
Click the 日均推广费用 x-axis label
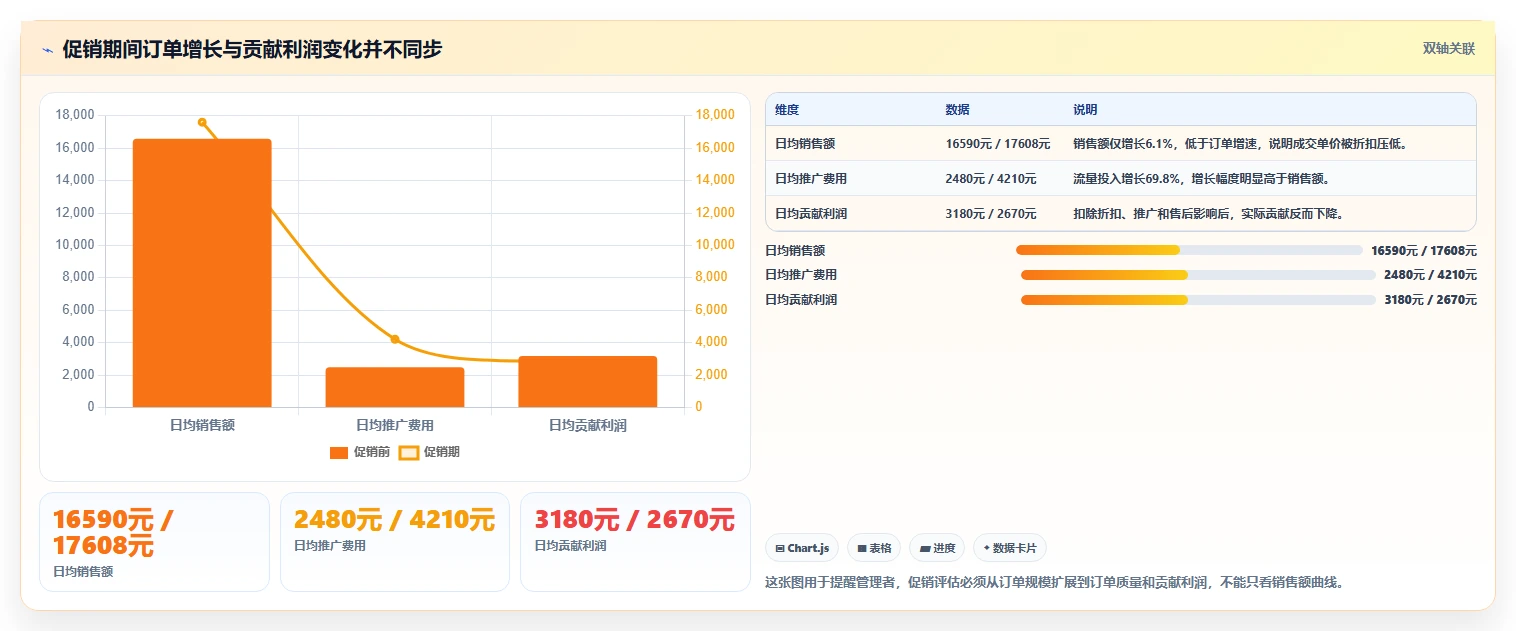[395, 425]
